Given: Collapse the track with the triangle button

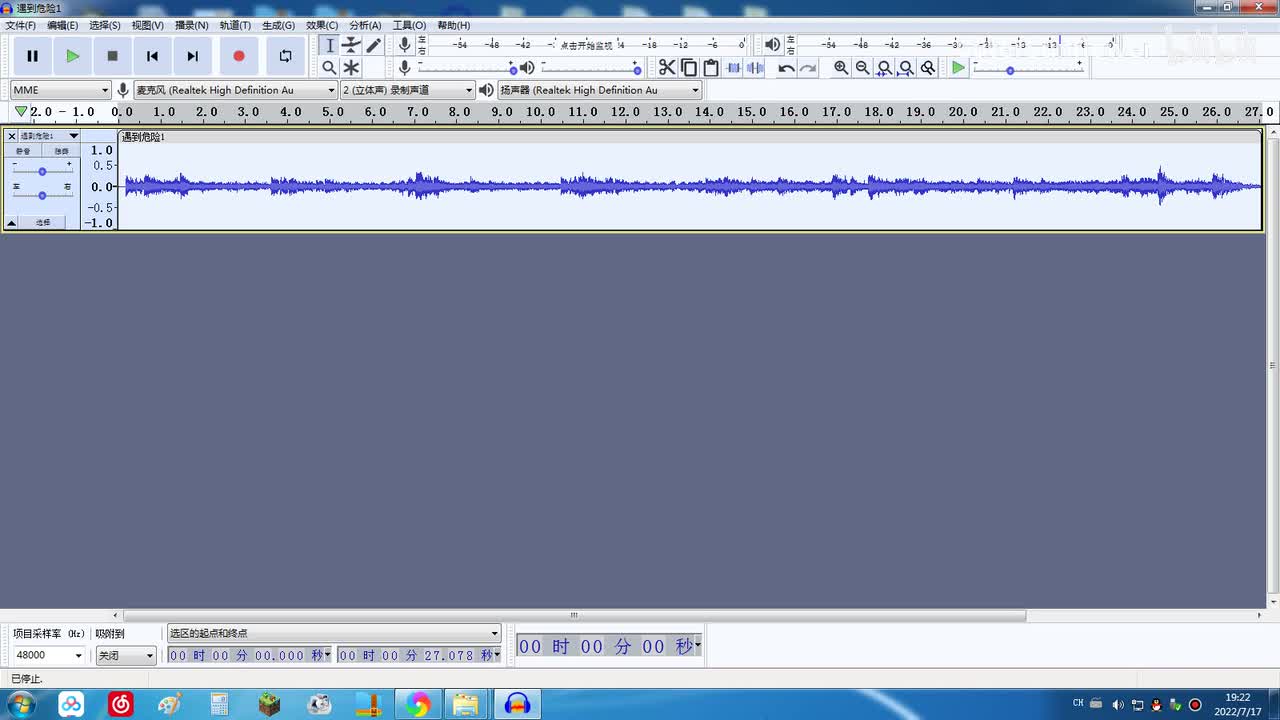Looking at the screenshot, I should (12, 222).
